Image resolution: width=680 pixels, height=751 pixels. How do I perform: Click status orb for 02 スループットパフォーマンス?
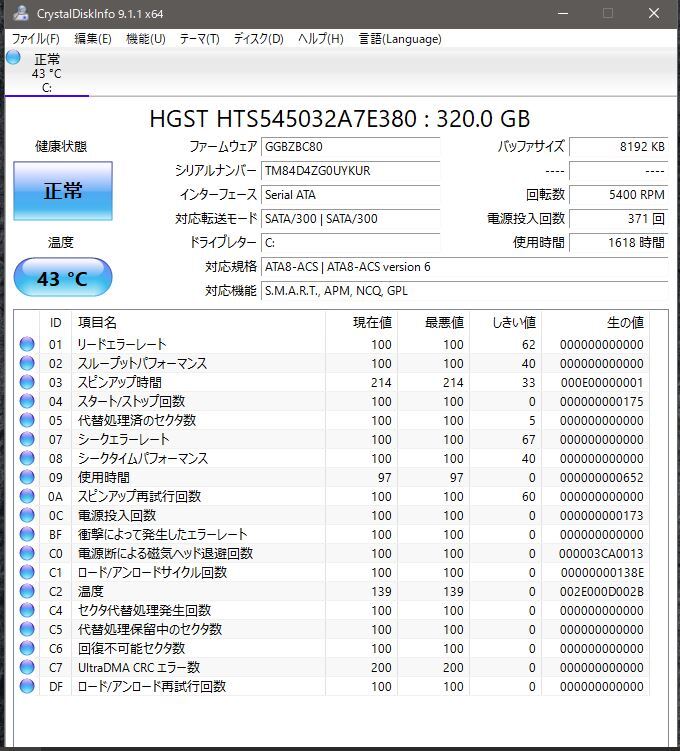pyautogui.click(x=27, y=363)
